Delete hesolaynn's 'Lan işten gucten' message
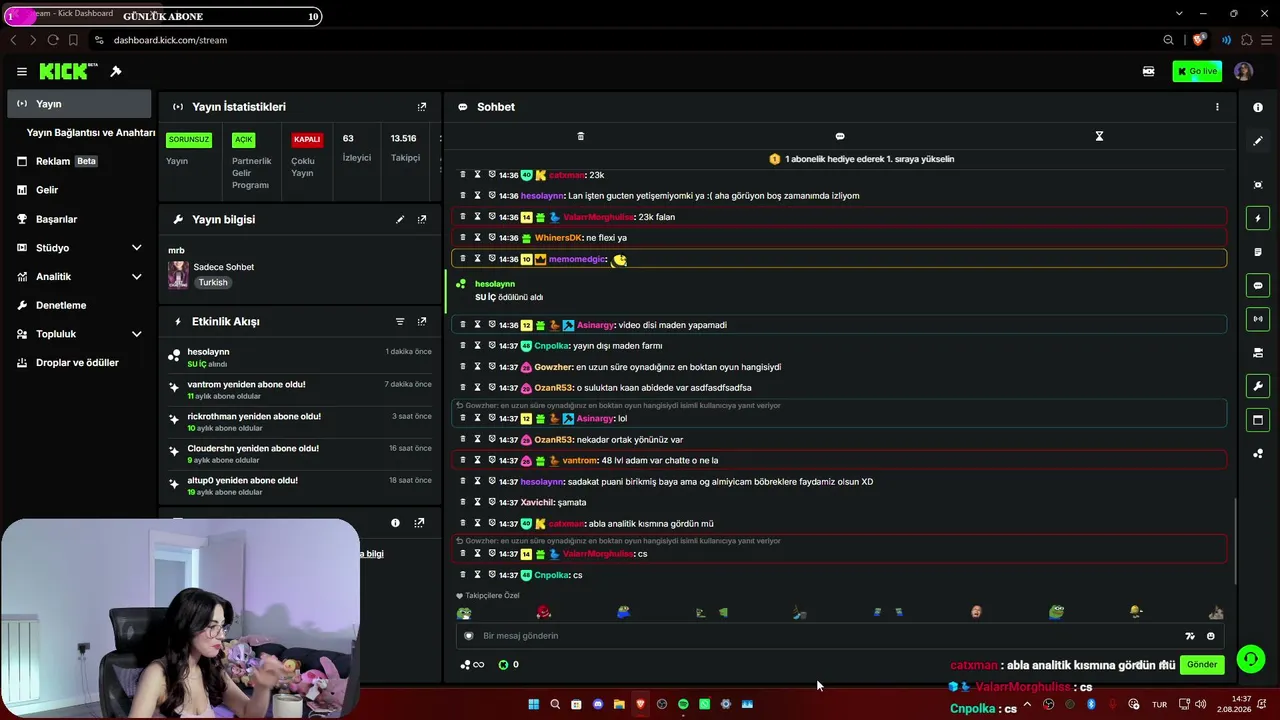This screenshot has width=1280, height=720. [462, 196]
